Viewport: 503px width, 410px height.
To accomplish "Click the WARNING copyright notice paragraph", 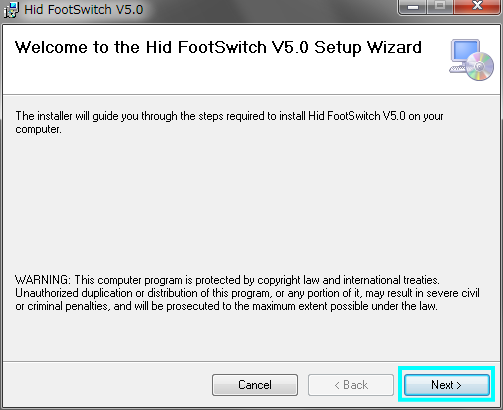I will point(247,293).
